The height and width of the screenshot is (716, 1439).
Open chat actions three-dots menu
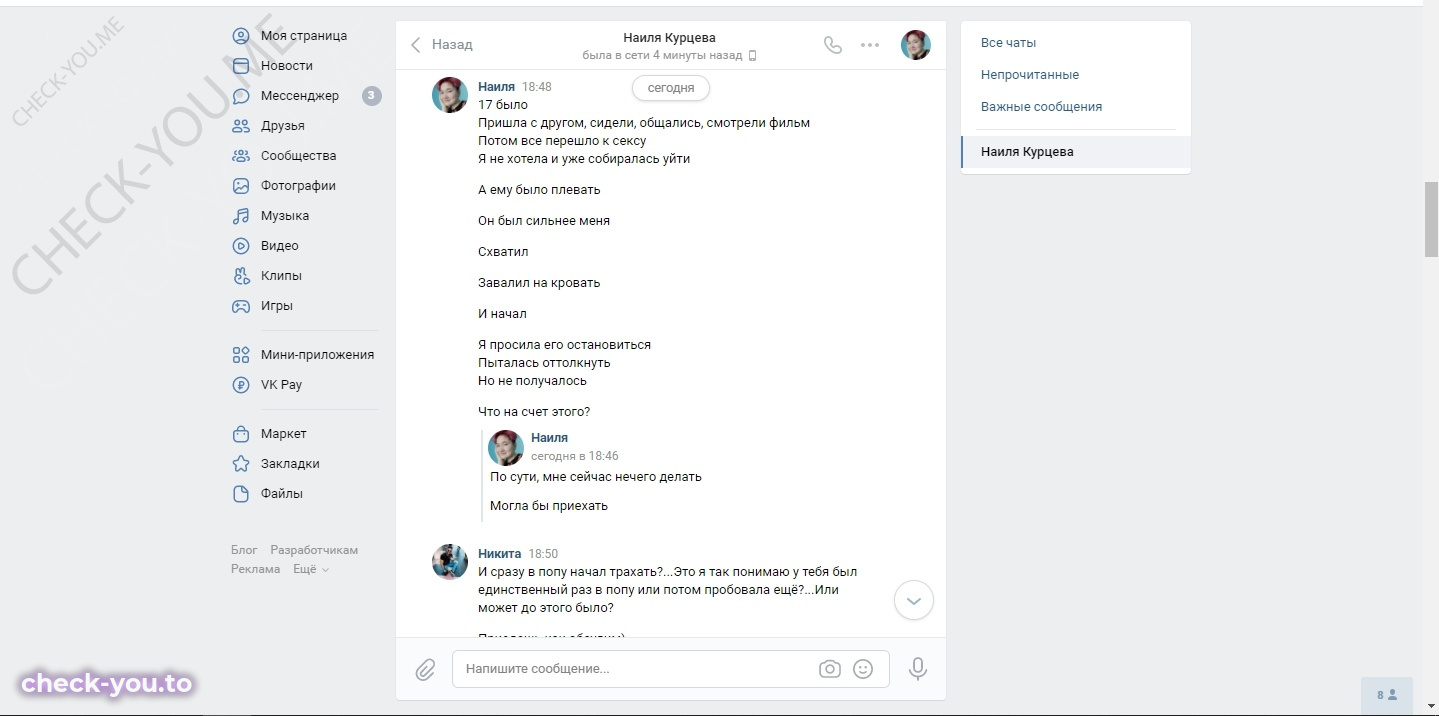click(870, 45)
